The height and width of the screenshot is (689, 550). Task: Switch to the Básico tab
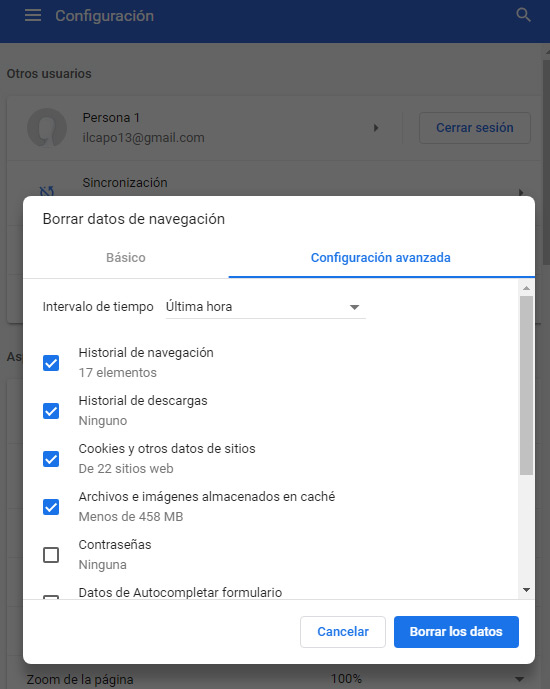coord(126,257)
